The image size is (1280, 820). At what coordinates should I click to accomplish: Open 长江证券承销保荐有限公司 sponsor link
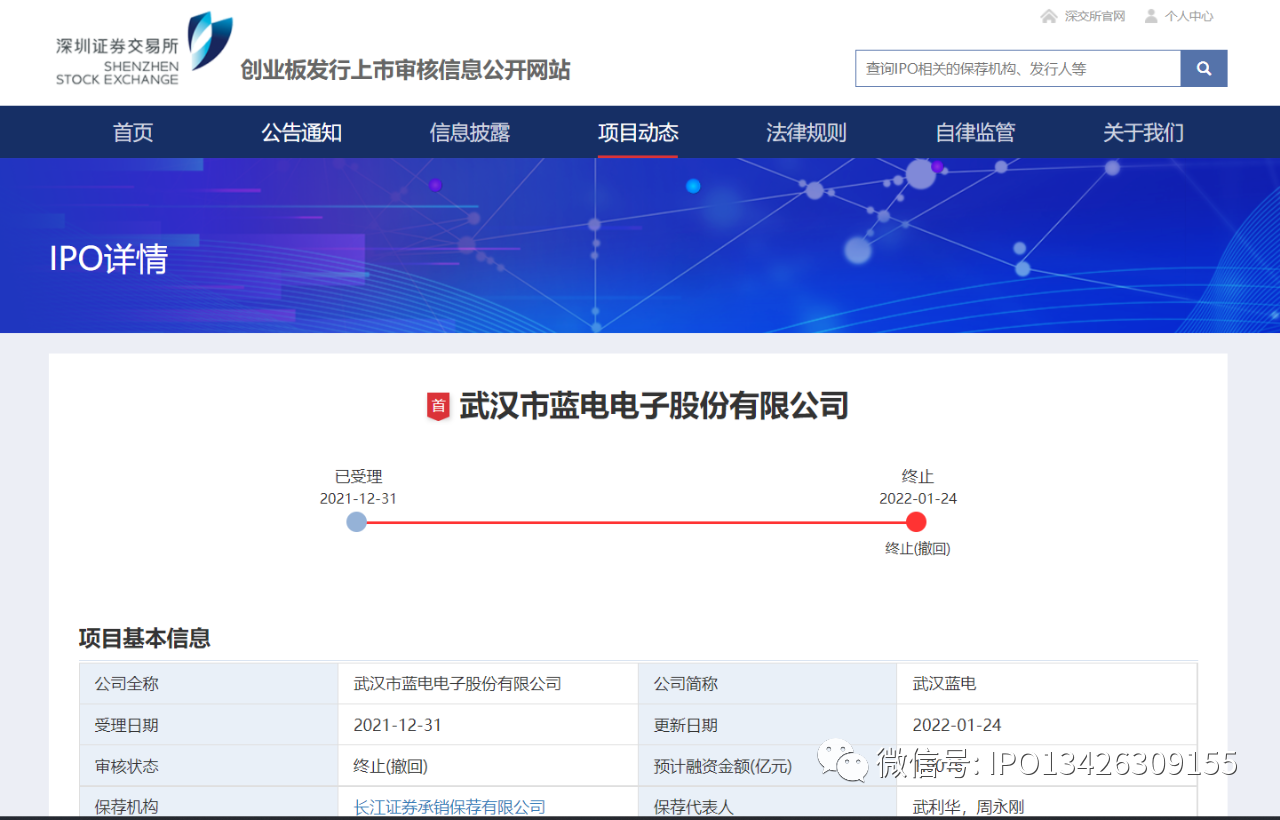450,807
